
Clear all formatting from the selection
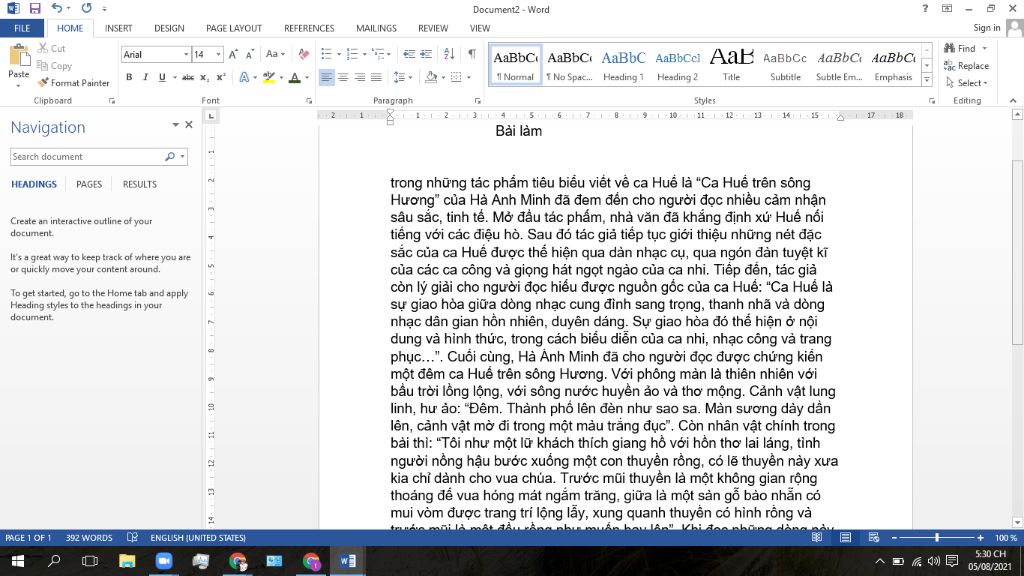click(x=304, y=54)
